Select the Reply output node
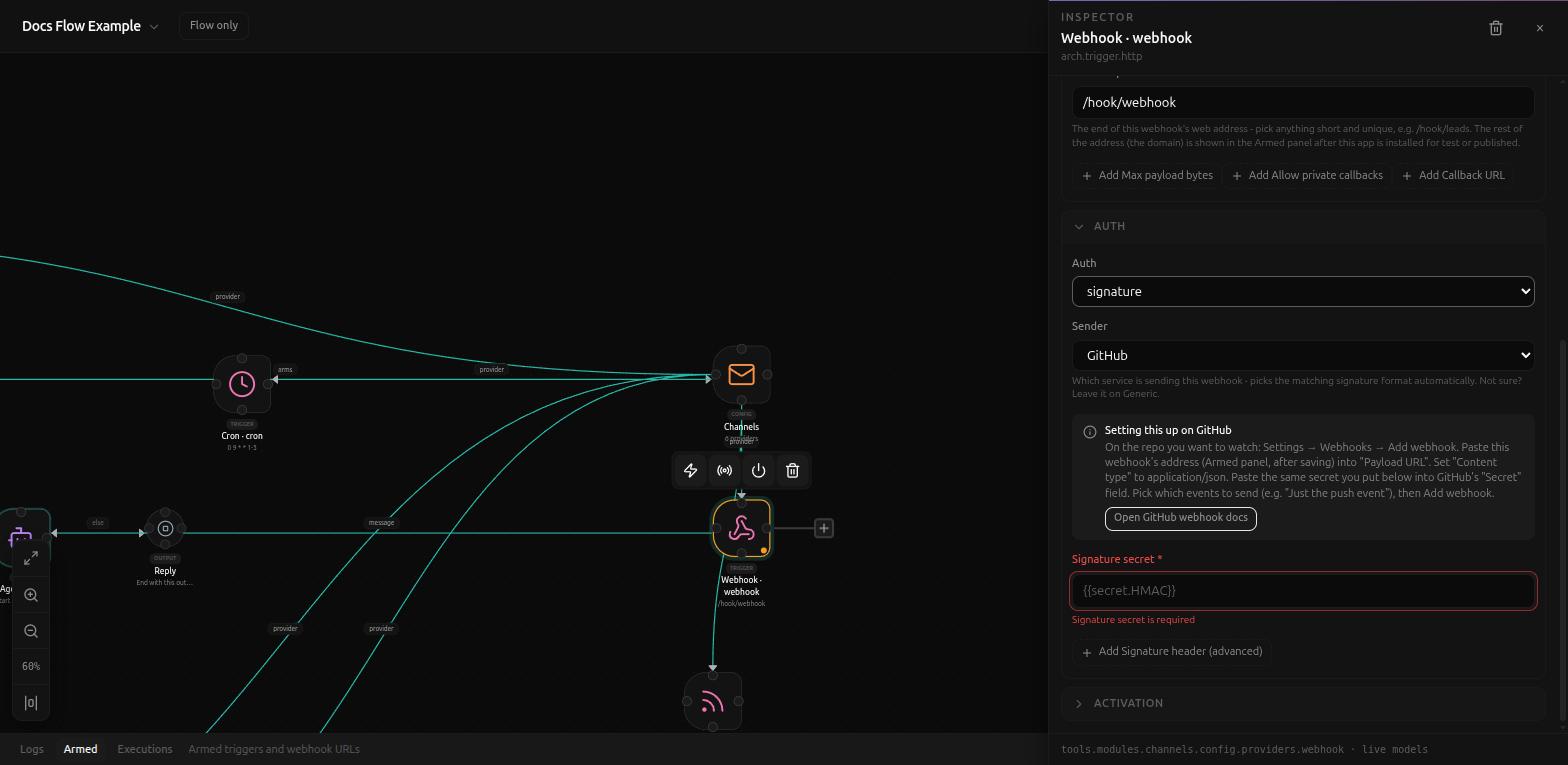1568x765 pixels. [x=165, y=528]
